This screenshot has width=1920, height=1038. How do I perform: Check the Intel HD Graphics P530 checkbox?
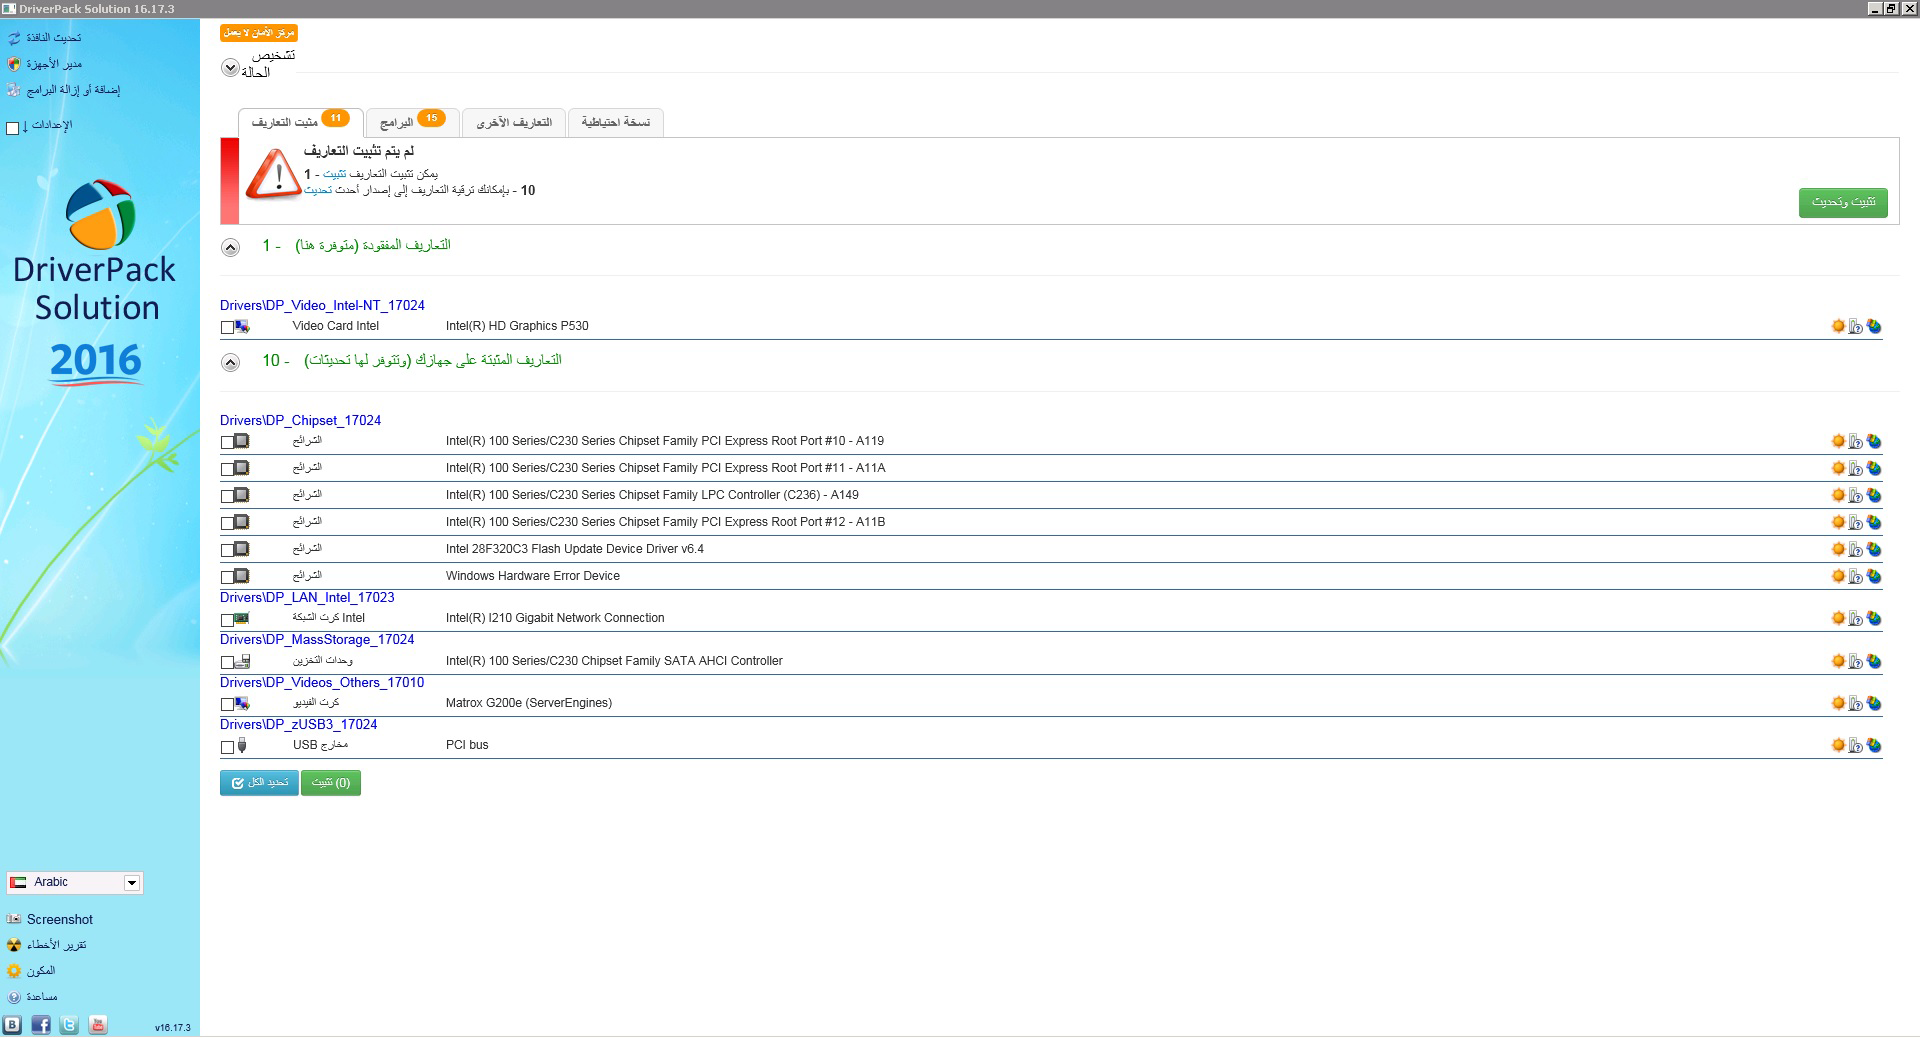pos(227,327)
